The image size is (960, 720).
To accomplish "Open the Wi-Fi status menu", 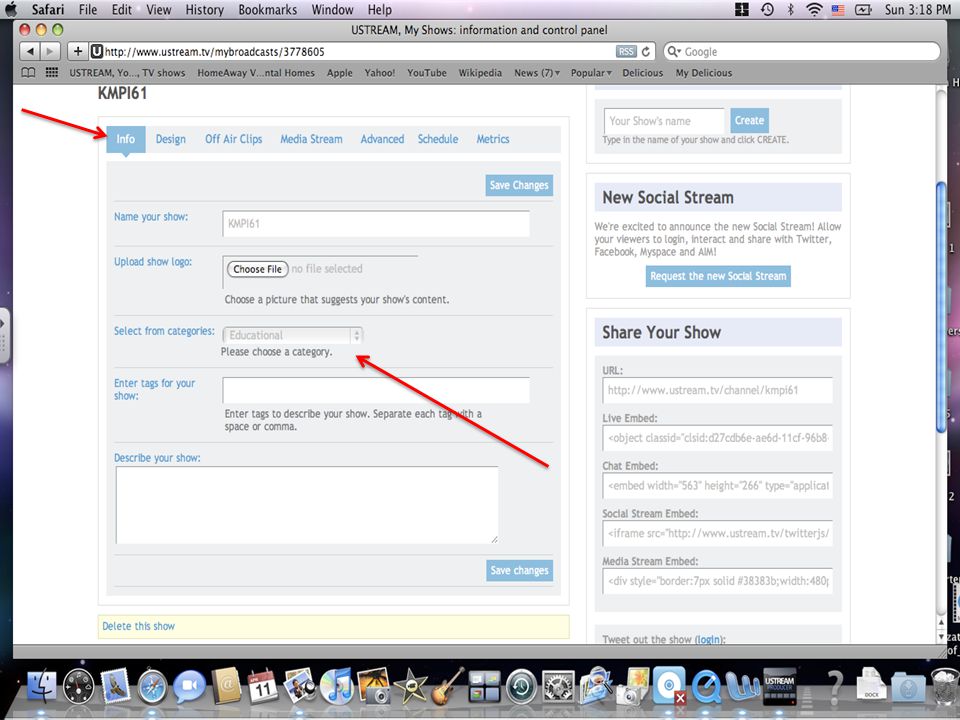I will (814, 9).
